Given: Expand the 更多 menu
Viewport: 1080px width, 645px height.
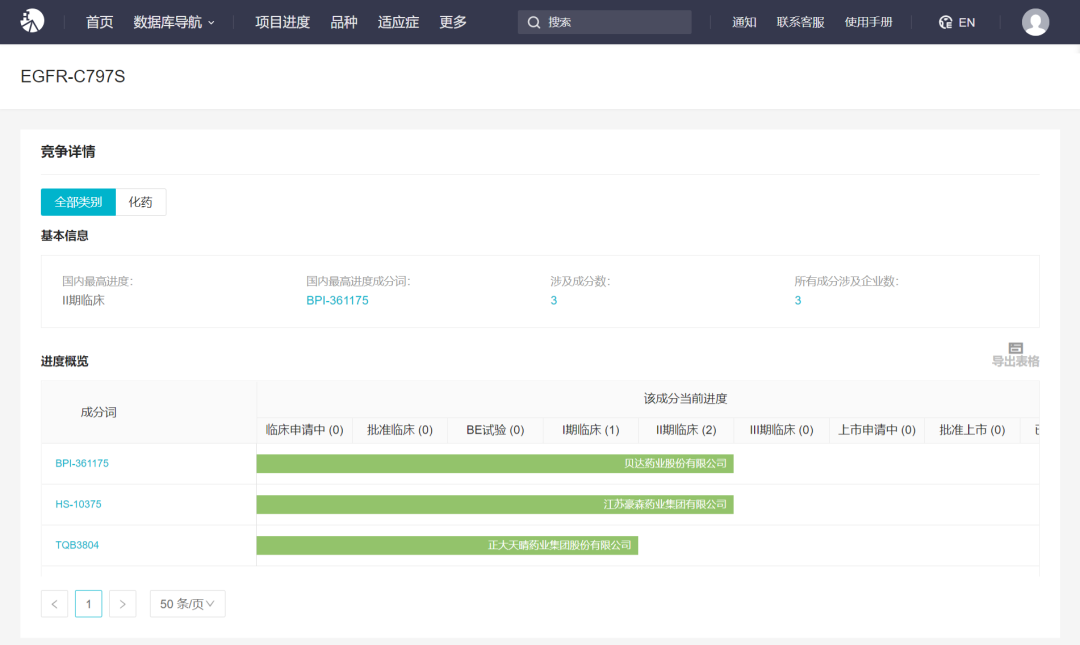Looking at the screenshot, I should pos(453,22).
